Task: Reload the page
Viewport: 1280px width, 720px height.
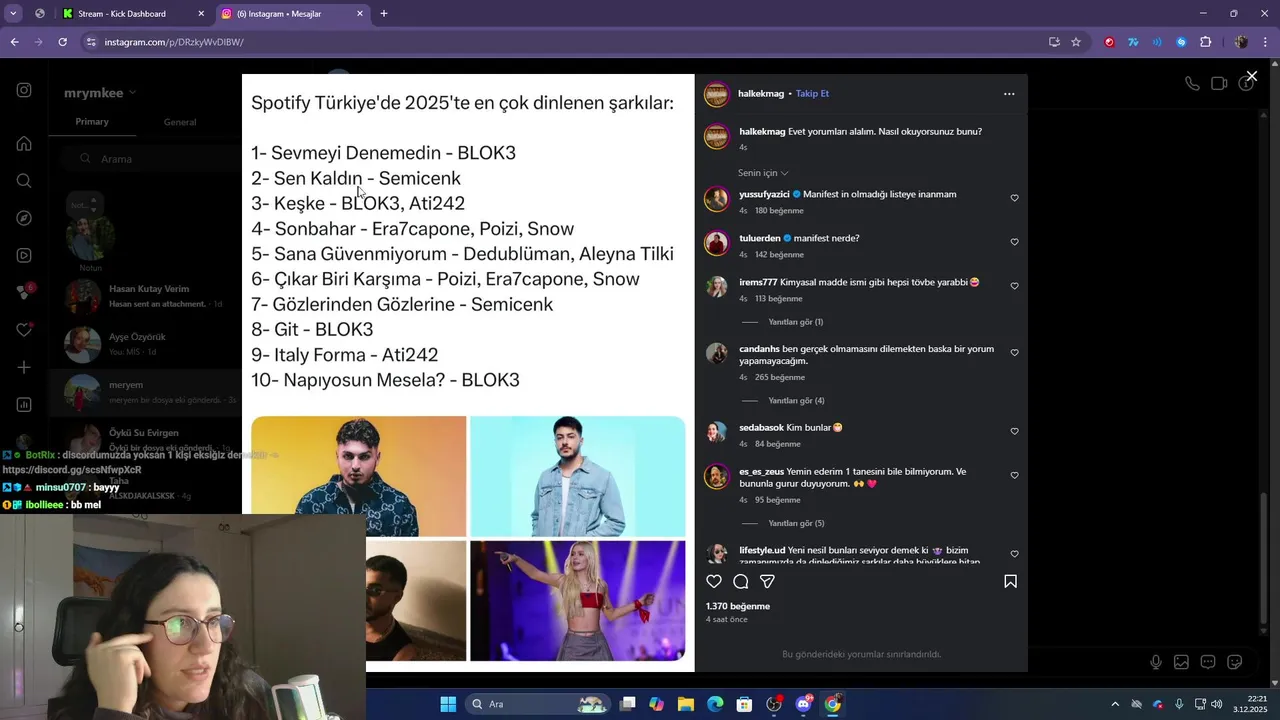Action: click(x=62, y=42)
